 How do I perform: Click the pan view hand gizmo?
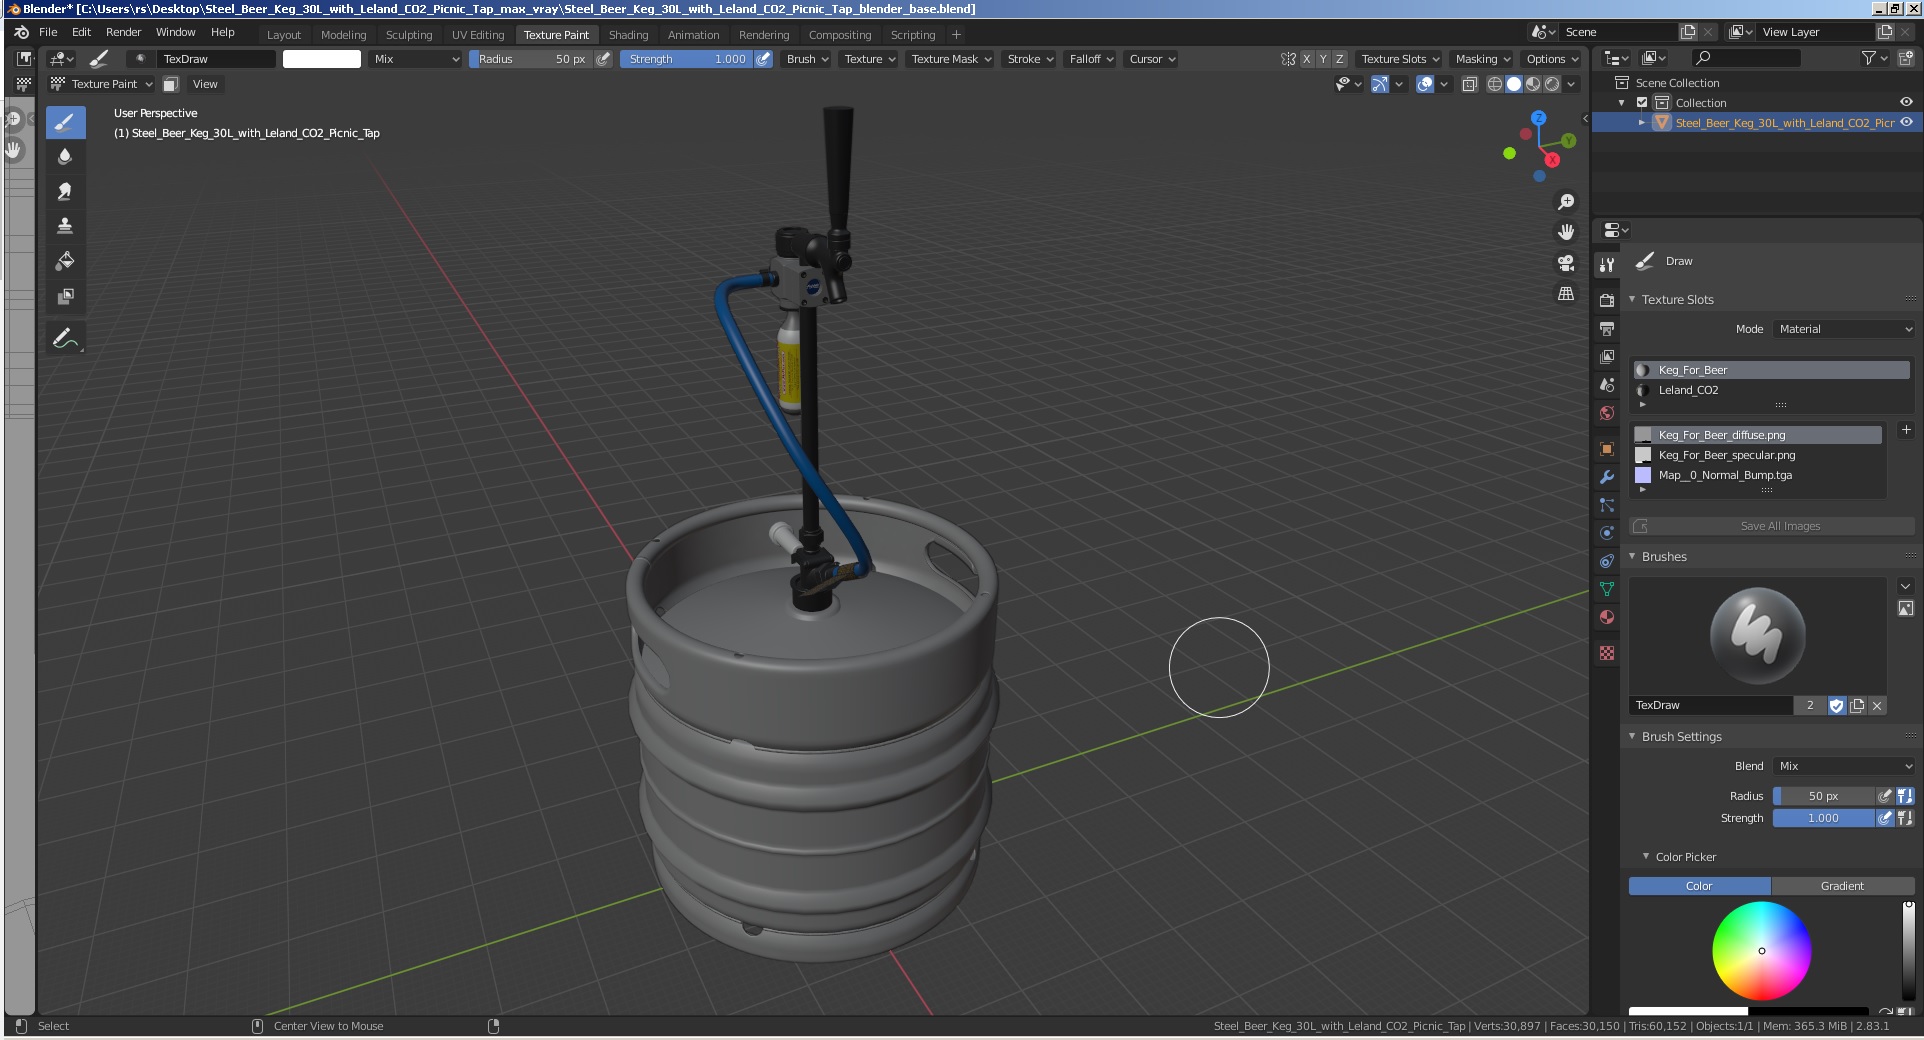click(1566, 232)
